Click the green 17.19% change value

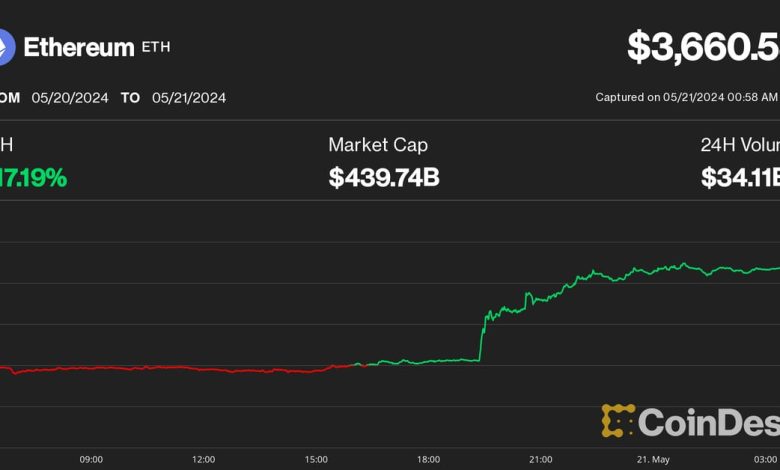[x=34, y=178]
